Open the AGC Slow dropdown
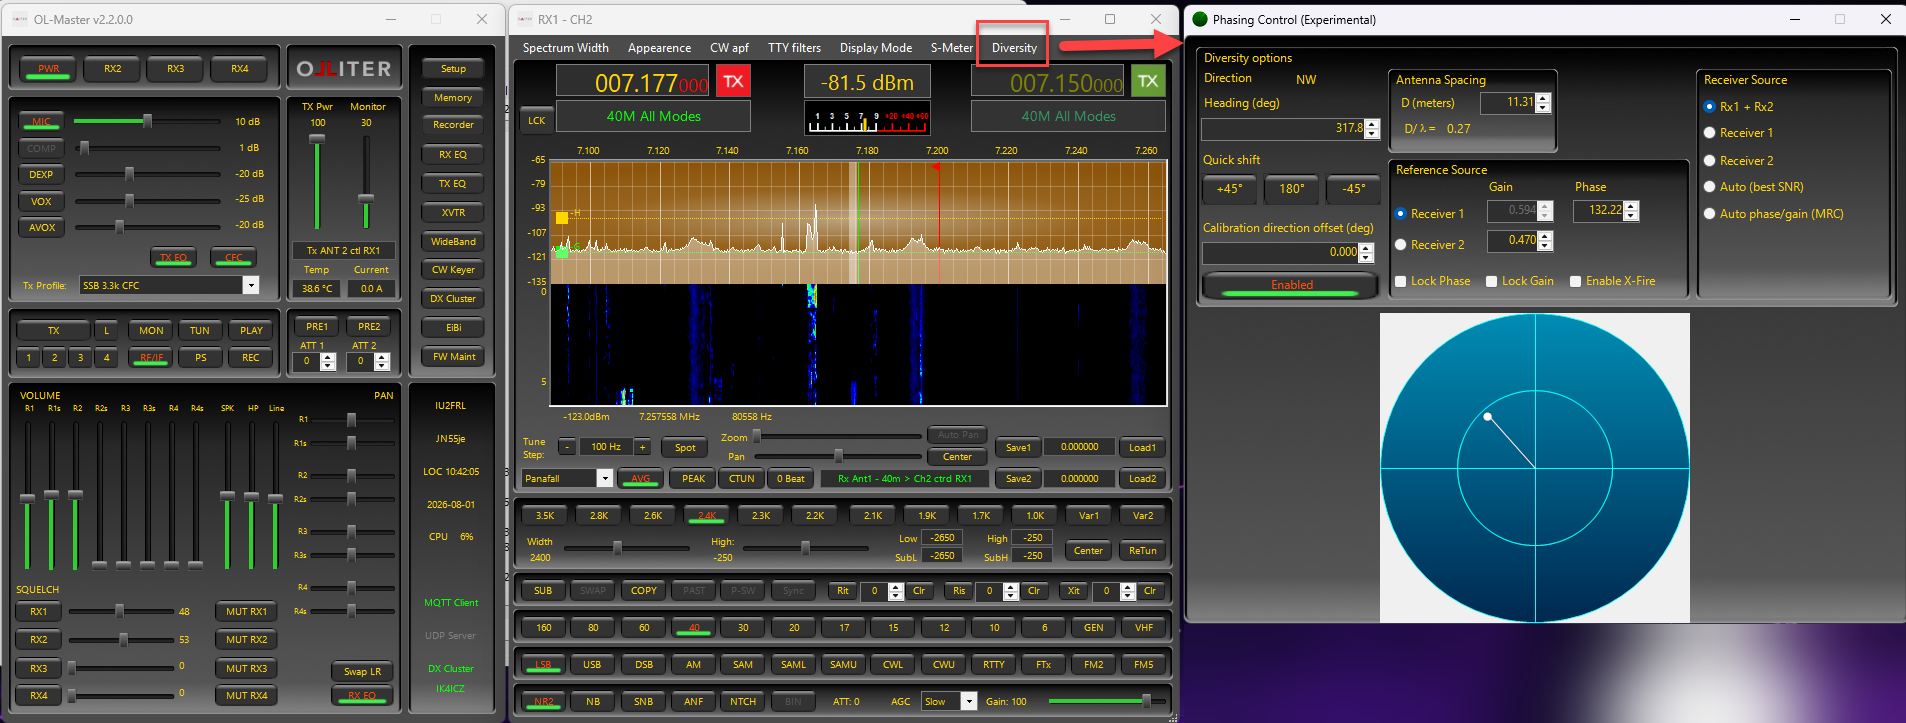This screenshot has height=723, width=1906. click(x=968, y=702)
